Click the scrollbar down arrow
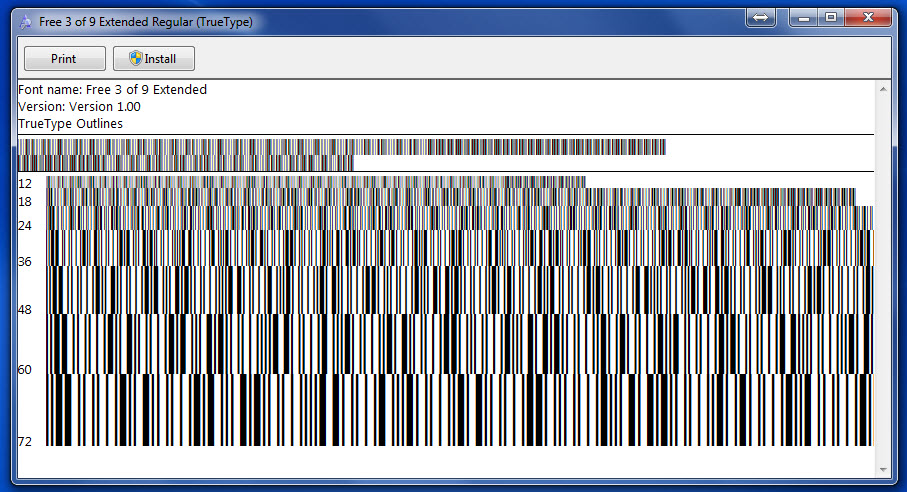The width and height of the screenshot is (907, 492). [882, 469]
